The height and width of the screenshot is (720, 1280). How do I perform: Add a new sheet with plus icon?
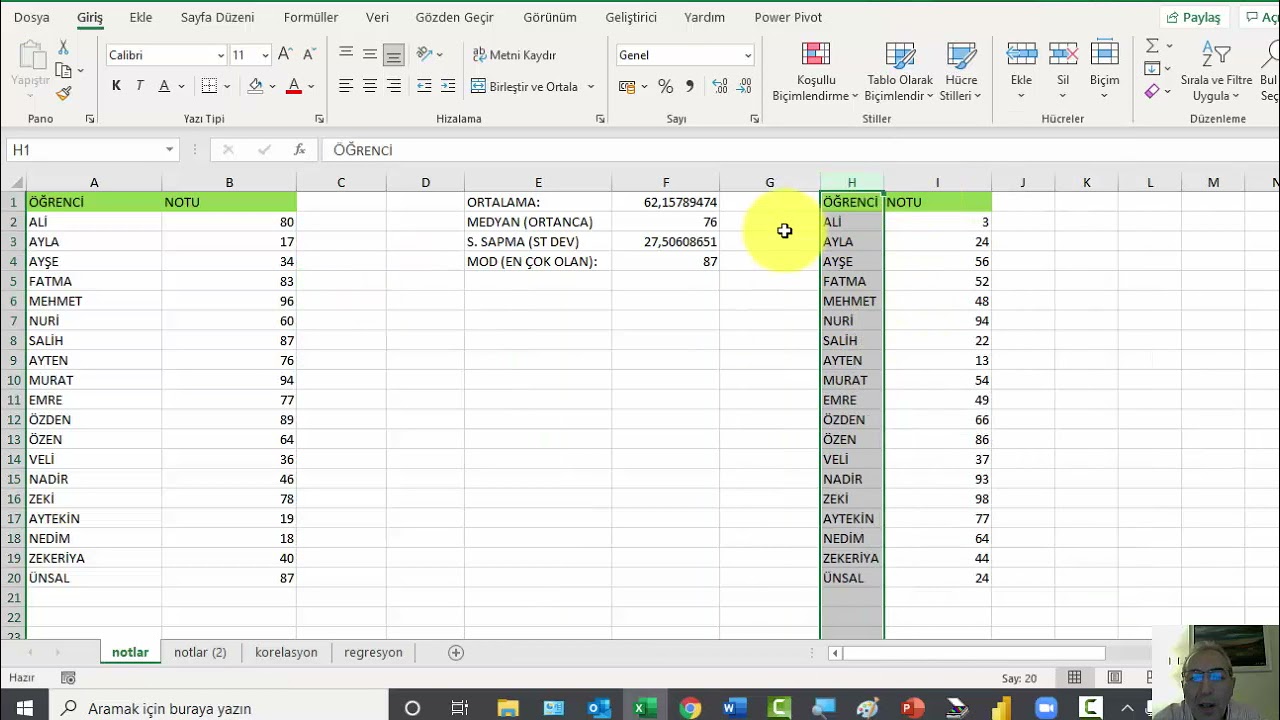pyautogui.click(x=456, y=652)
